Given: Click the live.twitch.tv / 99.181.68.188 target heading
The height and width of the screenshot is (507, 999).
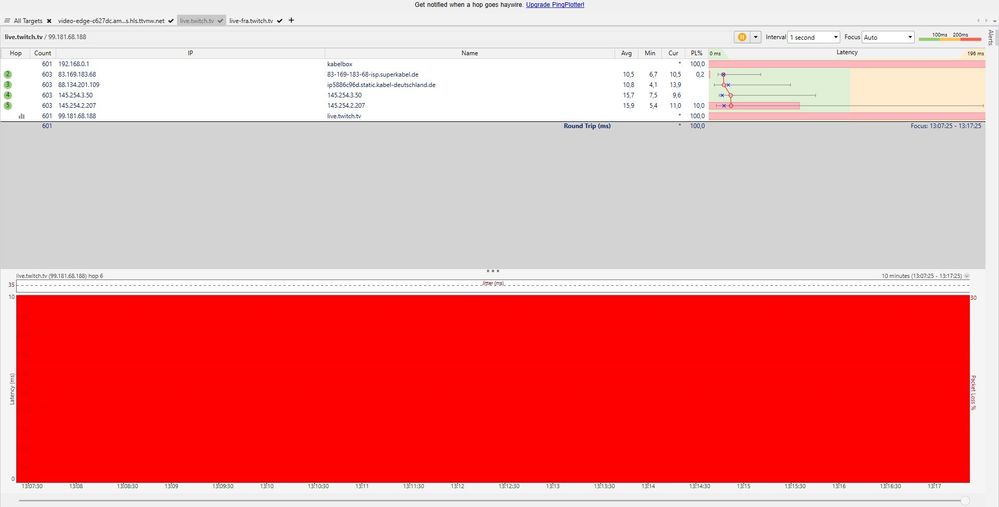Looking at the screenshot, I should click(45, 37).
